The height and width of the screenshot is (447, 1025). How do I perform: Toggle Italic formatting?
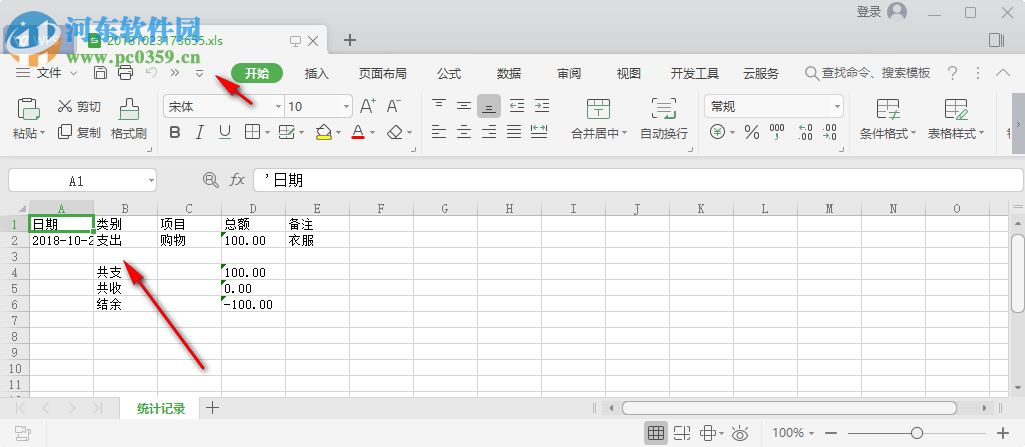(x=200, y=133)
